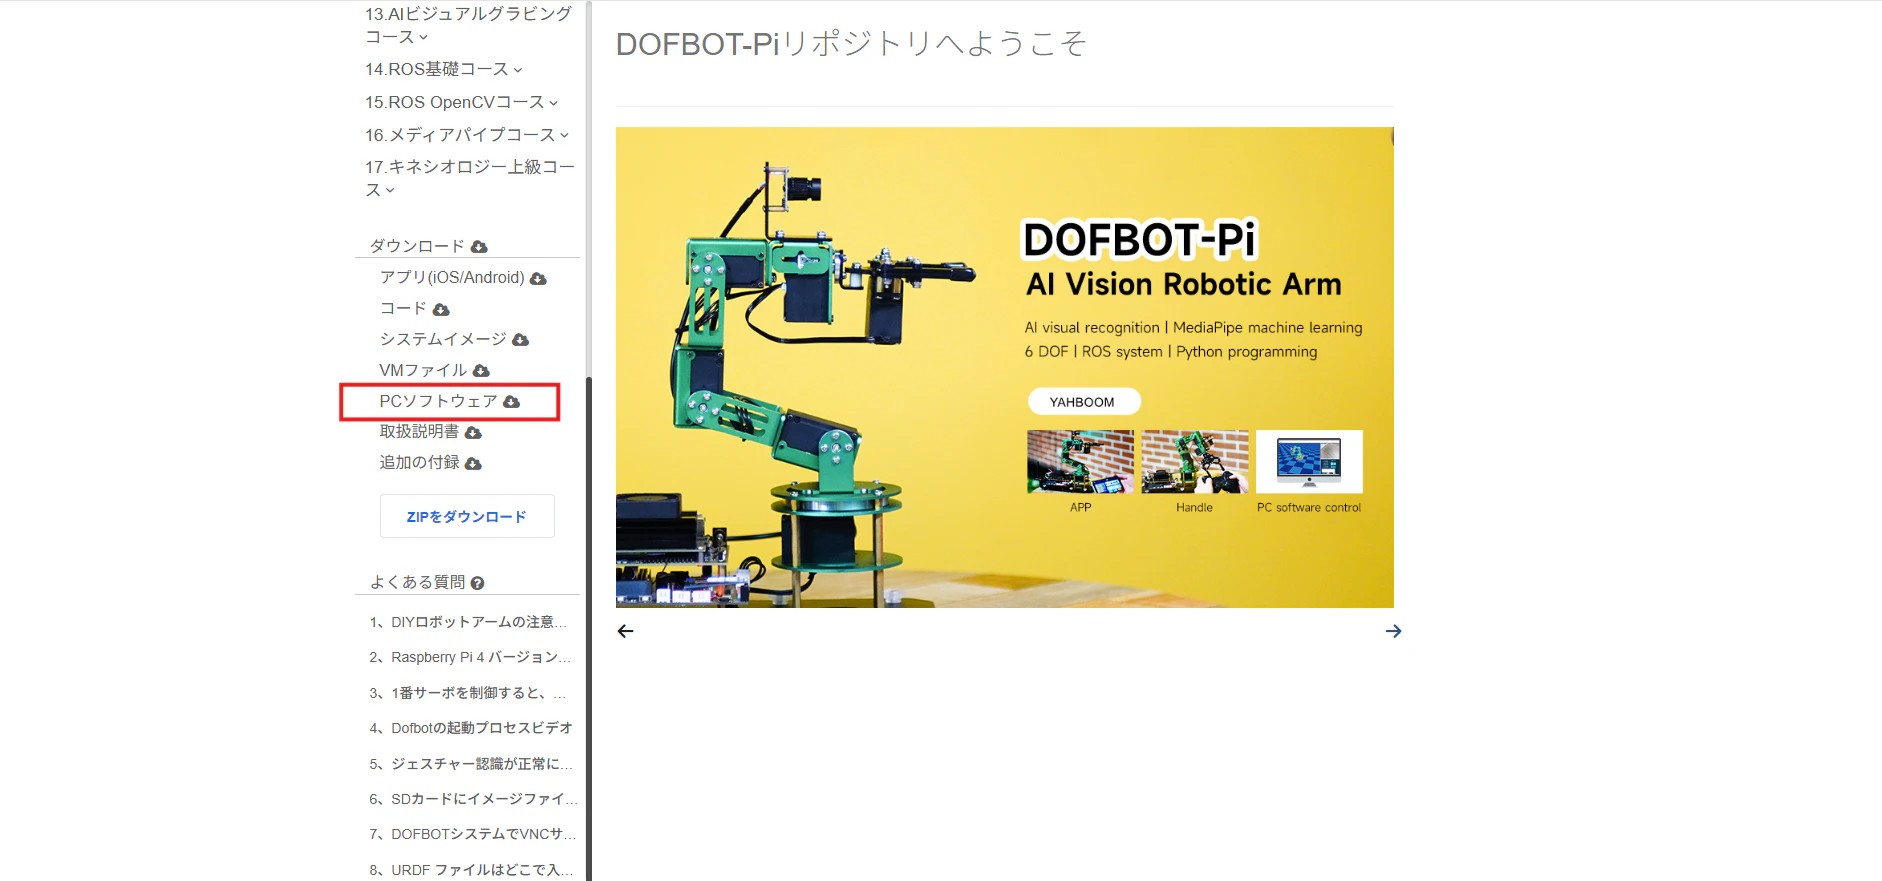Expand 15.ROS OpenCVコース chevron
The width and height of the screenshot is (1882, 881).
click(553, 103)
